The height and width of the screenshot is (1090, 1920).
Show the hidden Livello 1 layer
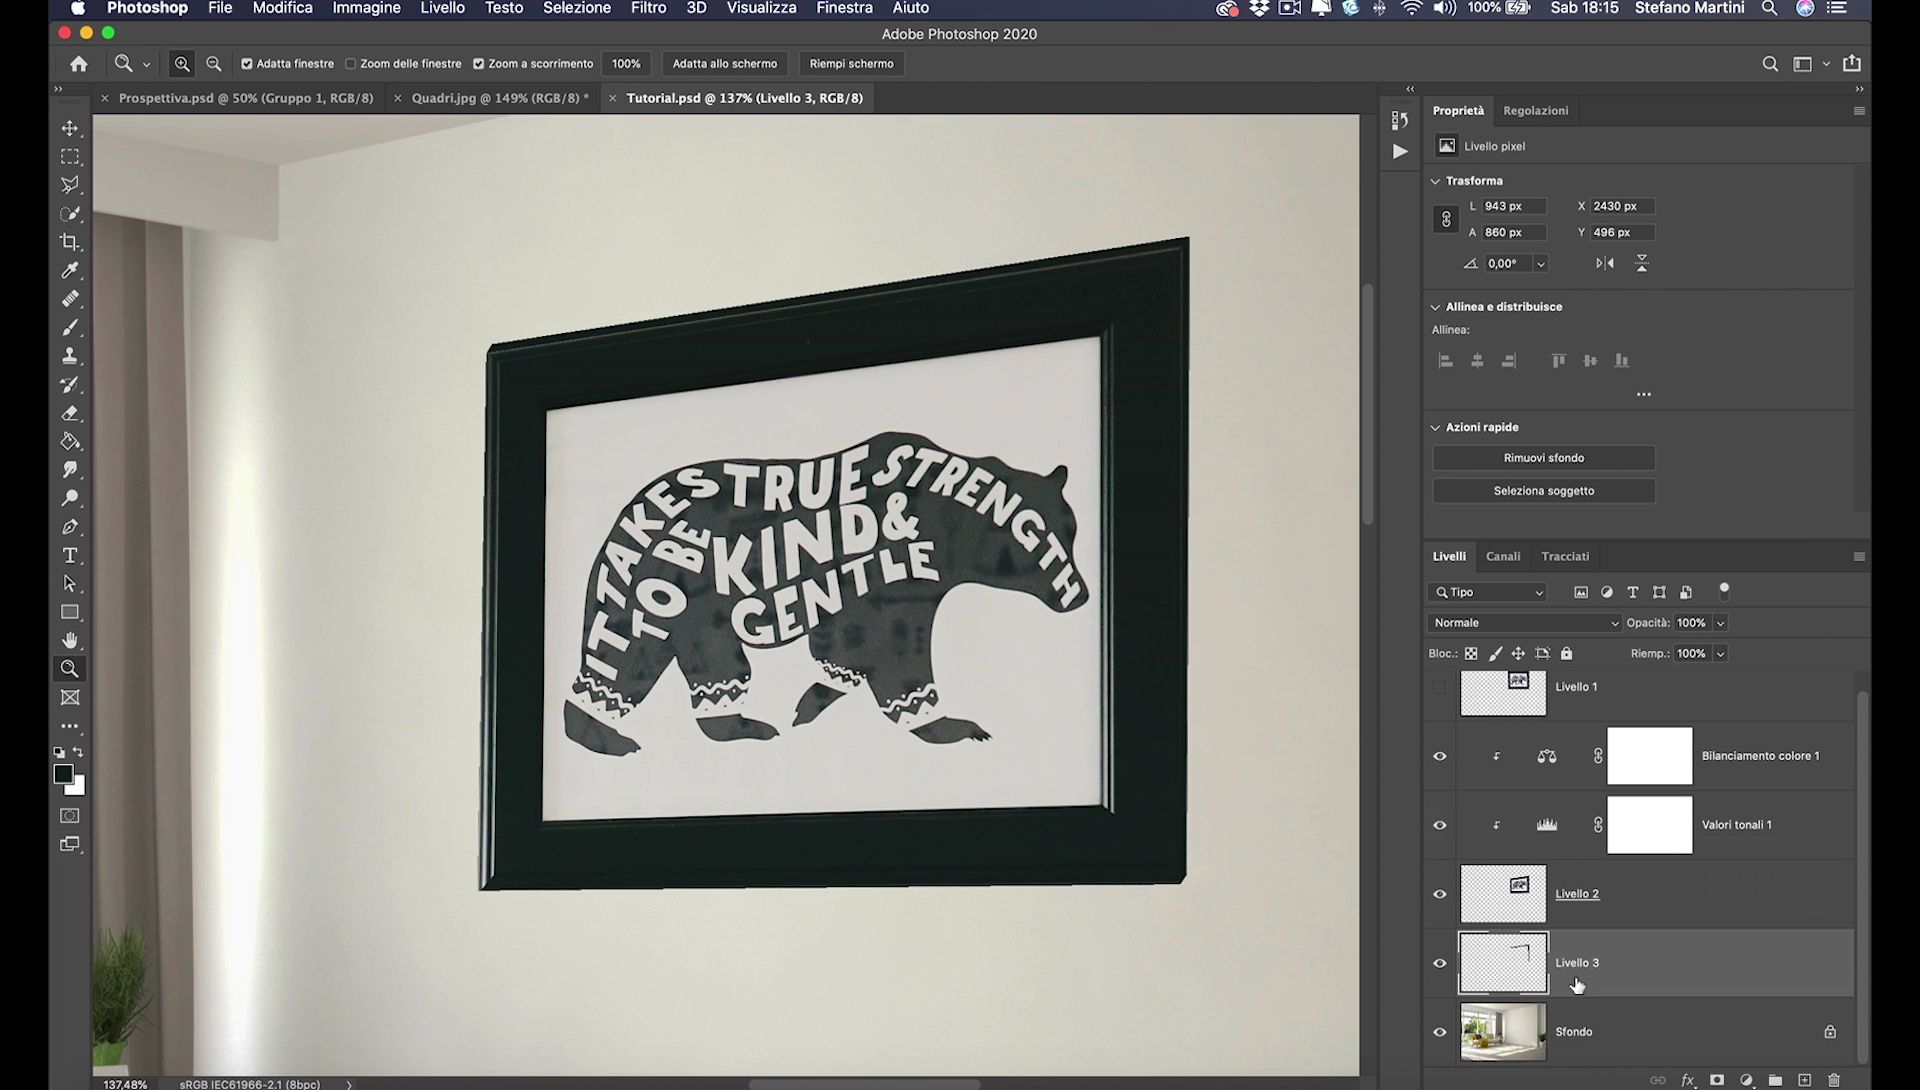click(1440, 687)
